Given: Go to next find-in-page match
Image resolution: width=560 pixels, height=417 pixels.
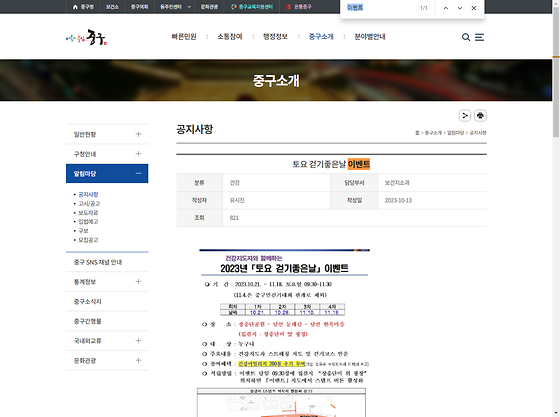Looking at the screenshot, I should (460, 8).
